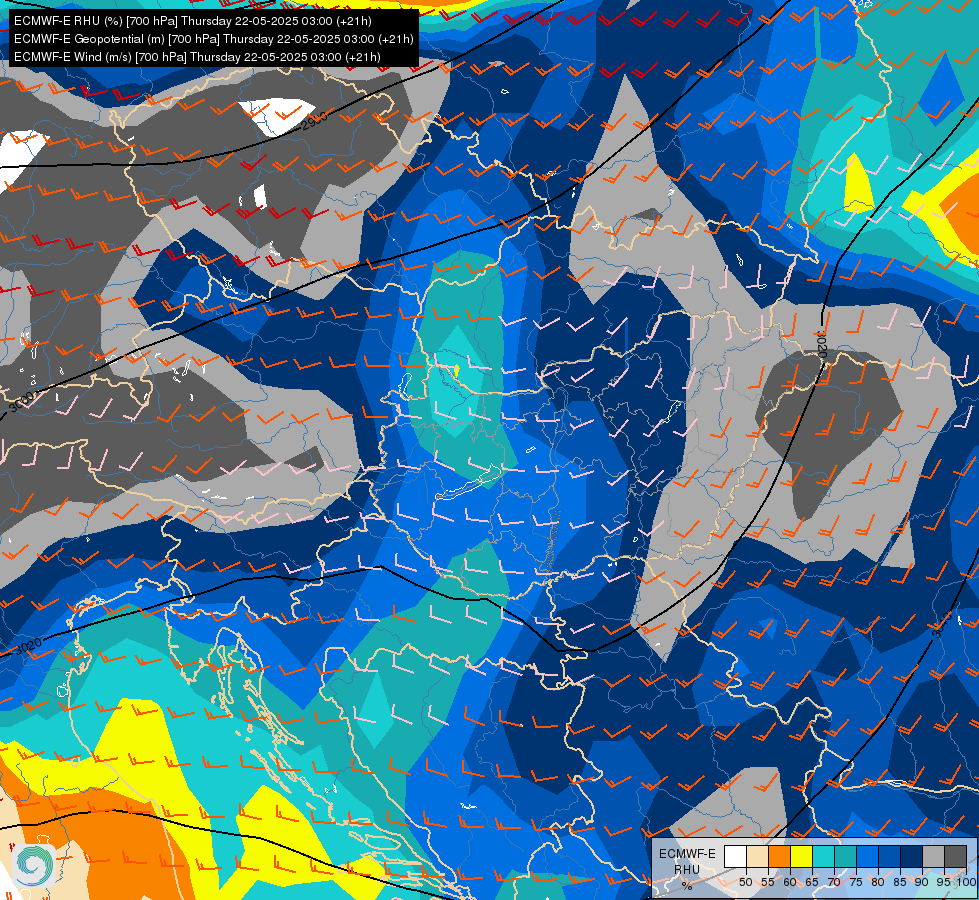Click the '95' legend tick label
The width and height of the screenshot is (979, 900).
coord(944,882)
